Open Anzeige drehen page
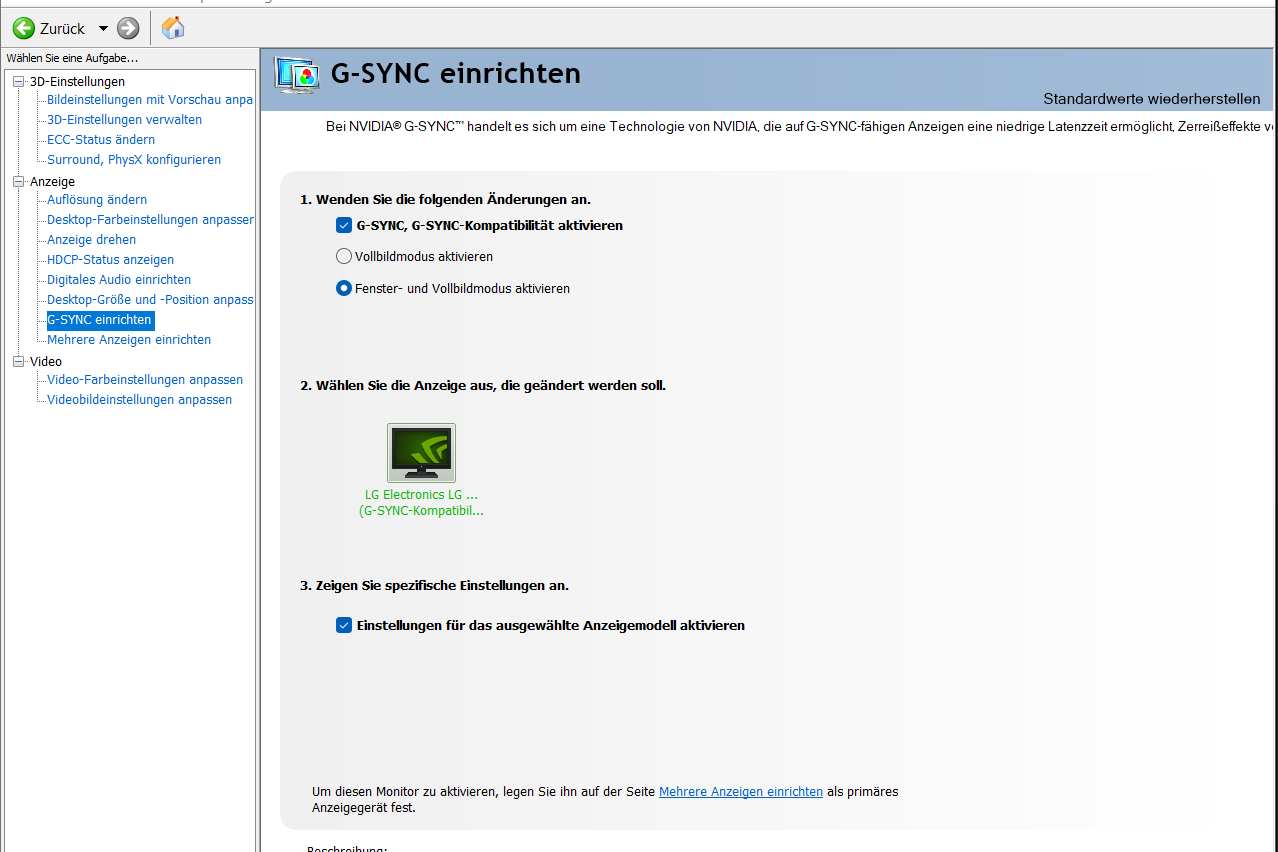The image size is (1278, 852). 91,240
